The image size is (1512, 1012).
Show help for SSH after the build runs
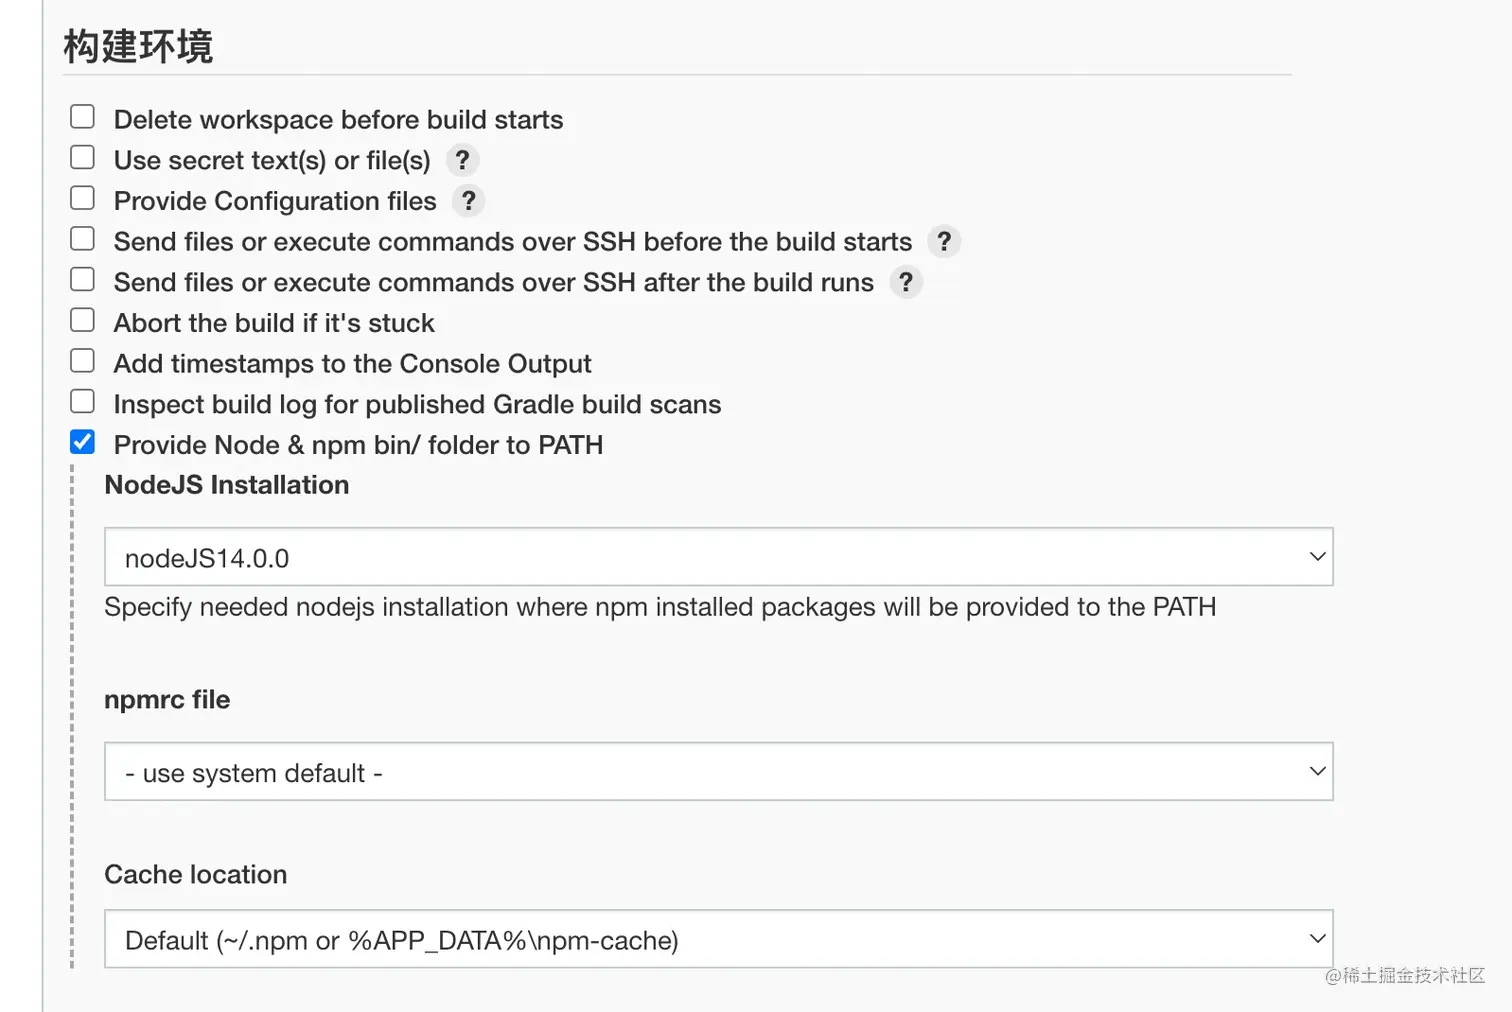click(x=905, y=283)
